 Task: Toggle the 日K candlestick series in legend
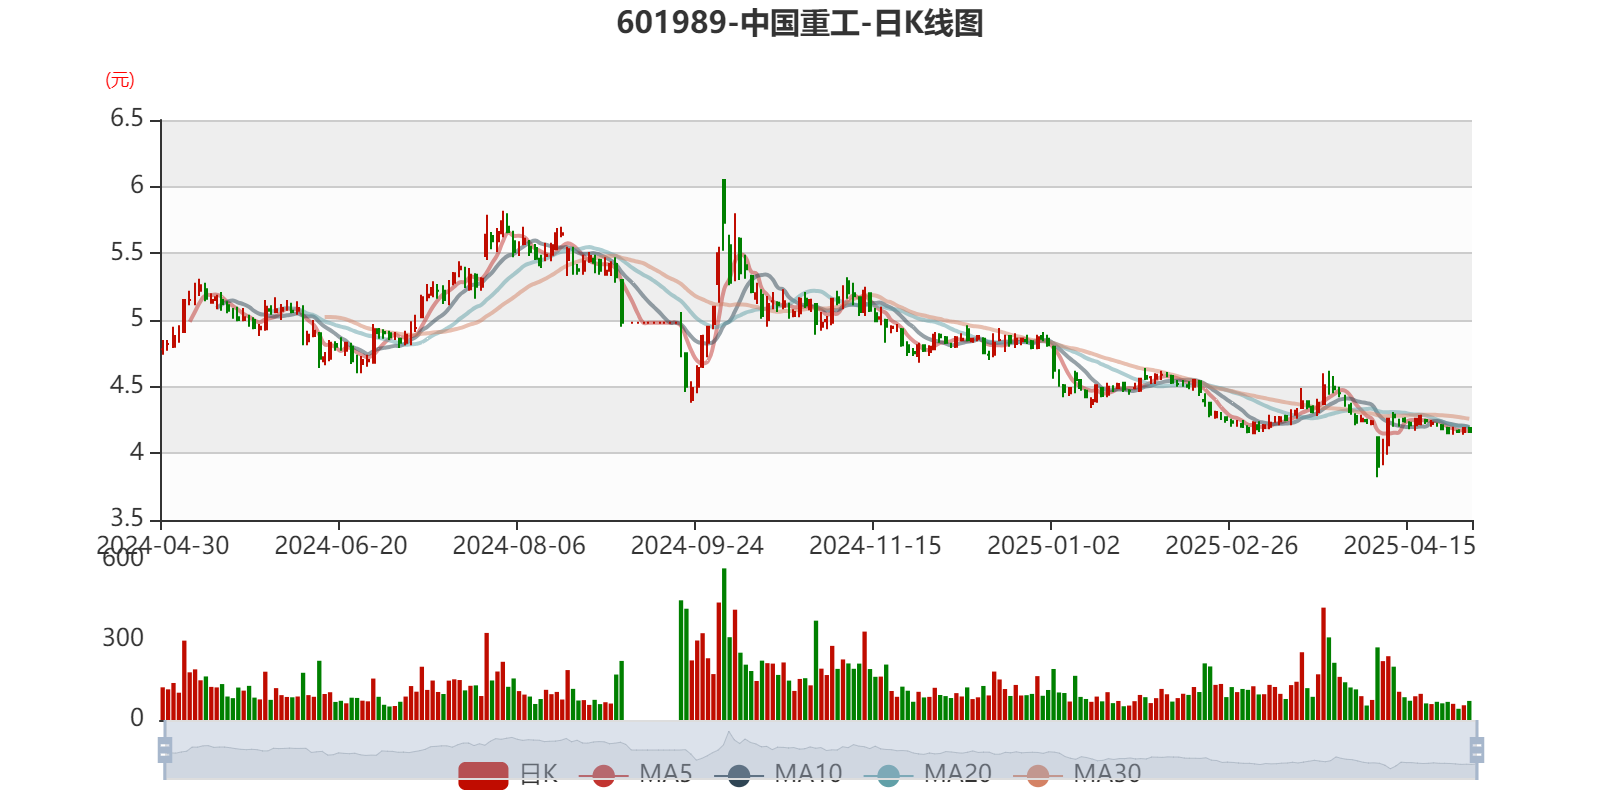(x=508, y=774)
